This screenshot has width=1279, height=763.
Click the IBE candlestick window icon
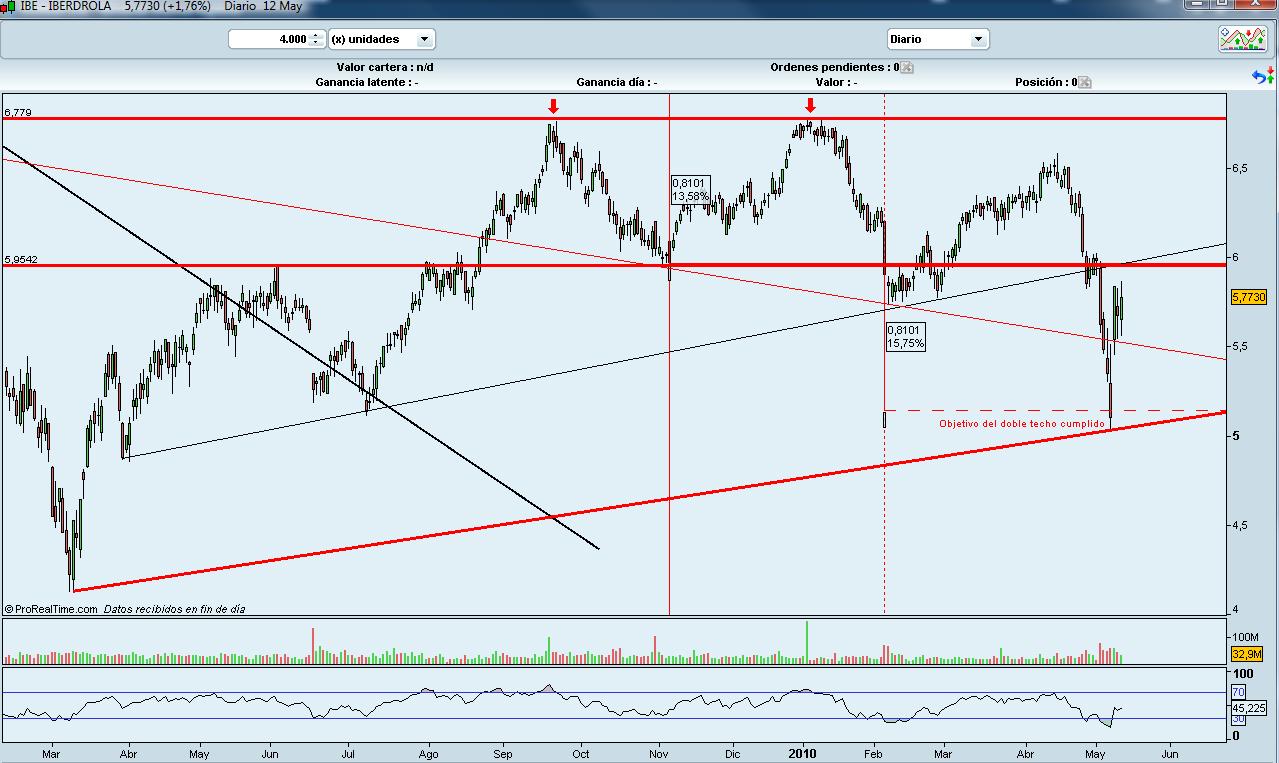8,5
